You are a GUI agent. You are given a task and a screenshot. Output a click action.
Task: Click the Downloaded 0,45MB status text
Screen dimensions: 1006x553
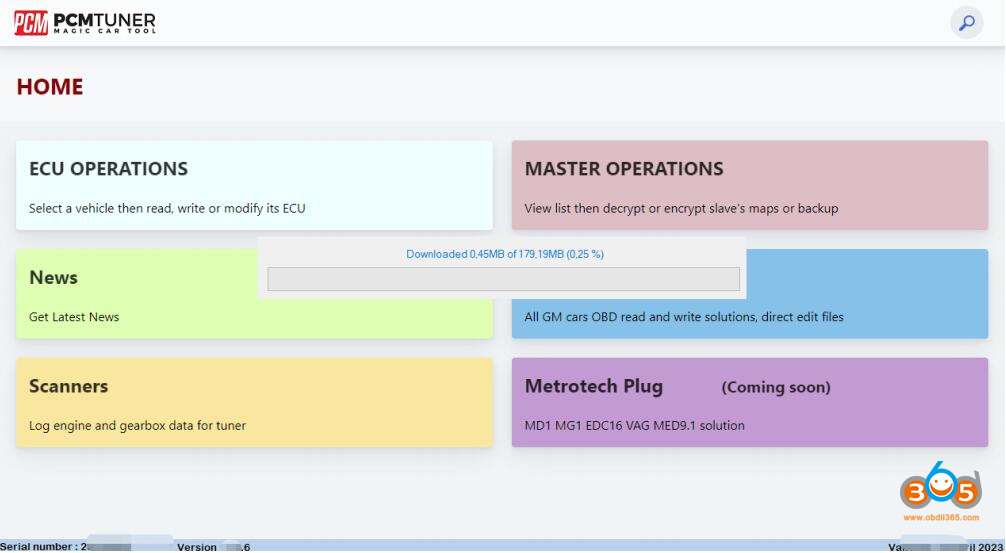pyautogui.click(x=504, y=254)
